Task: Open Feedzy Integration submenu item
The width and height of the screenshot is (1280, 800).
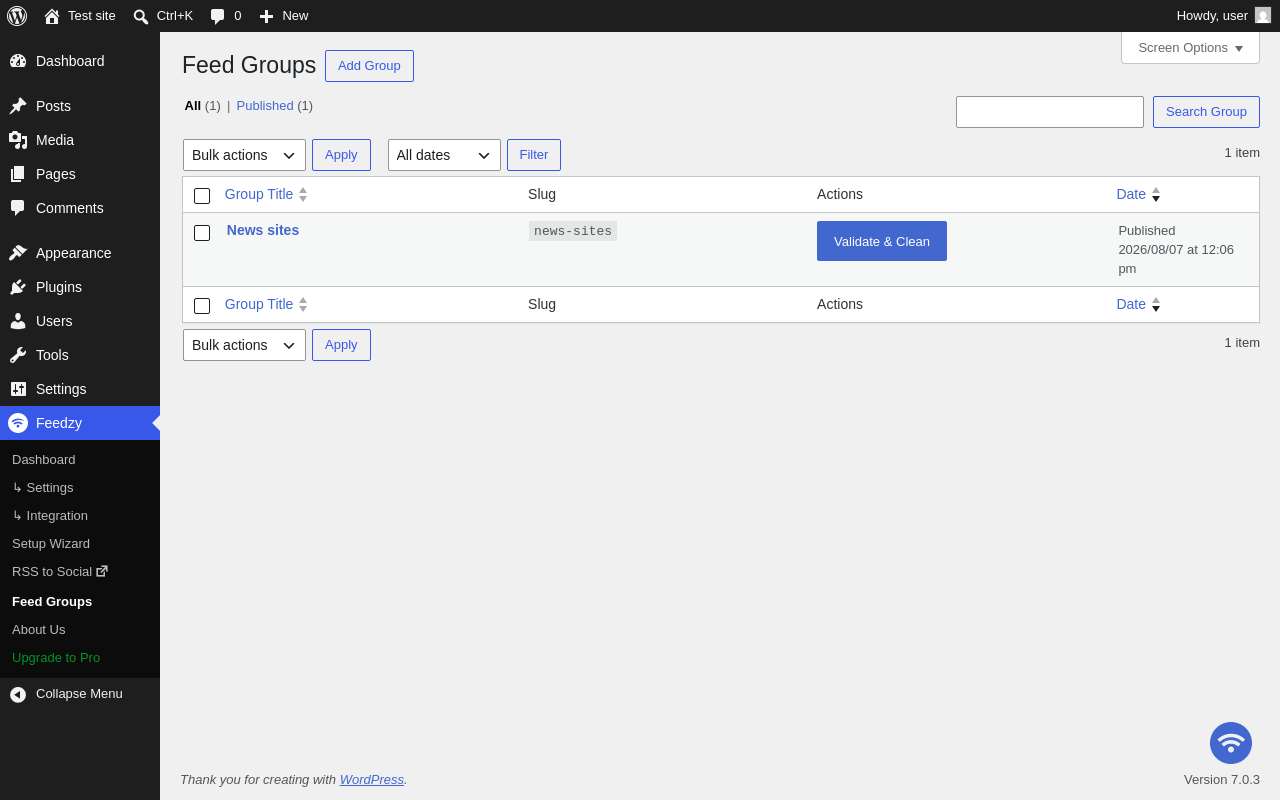Action: [x=50, y=515]
